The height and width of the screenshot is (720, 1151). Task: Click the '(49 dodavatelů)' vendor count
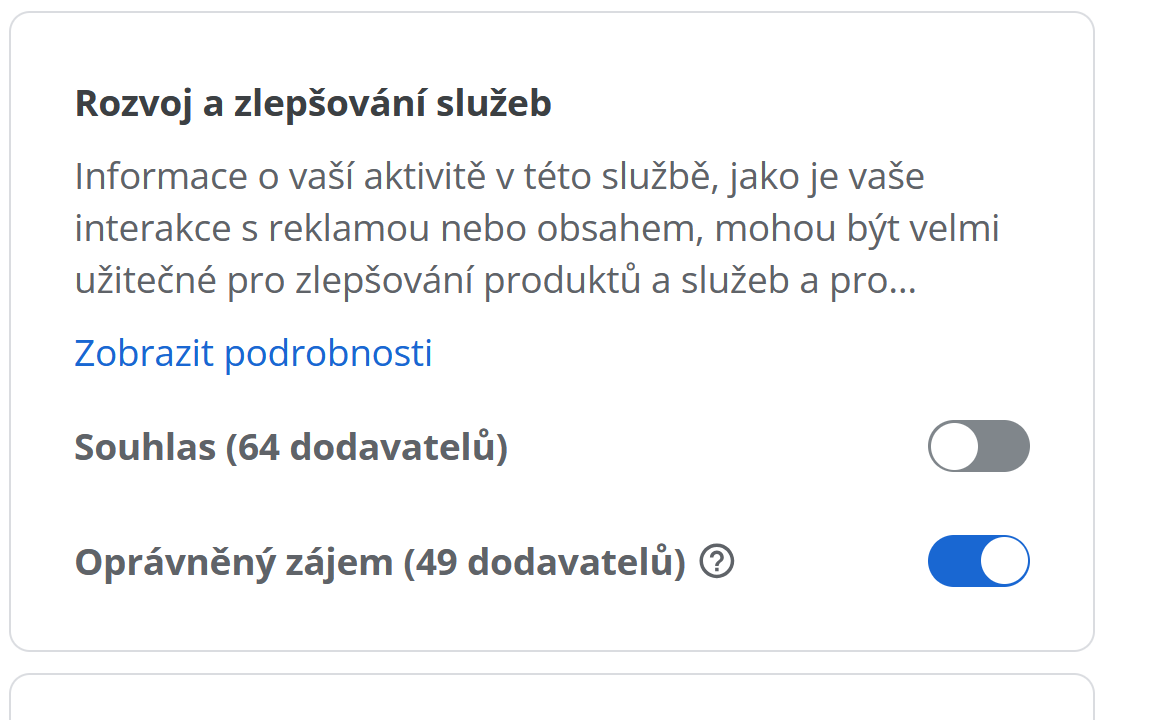pos(545,563)
